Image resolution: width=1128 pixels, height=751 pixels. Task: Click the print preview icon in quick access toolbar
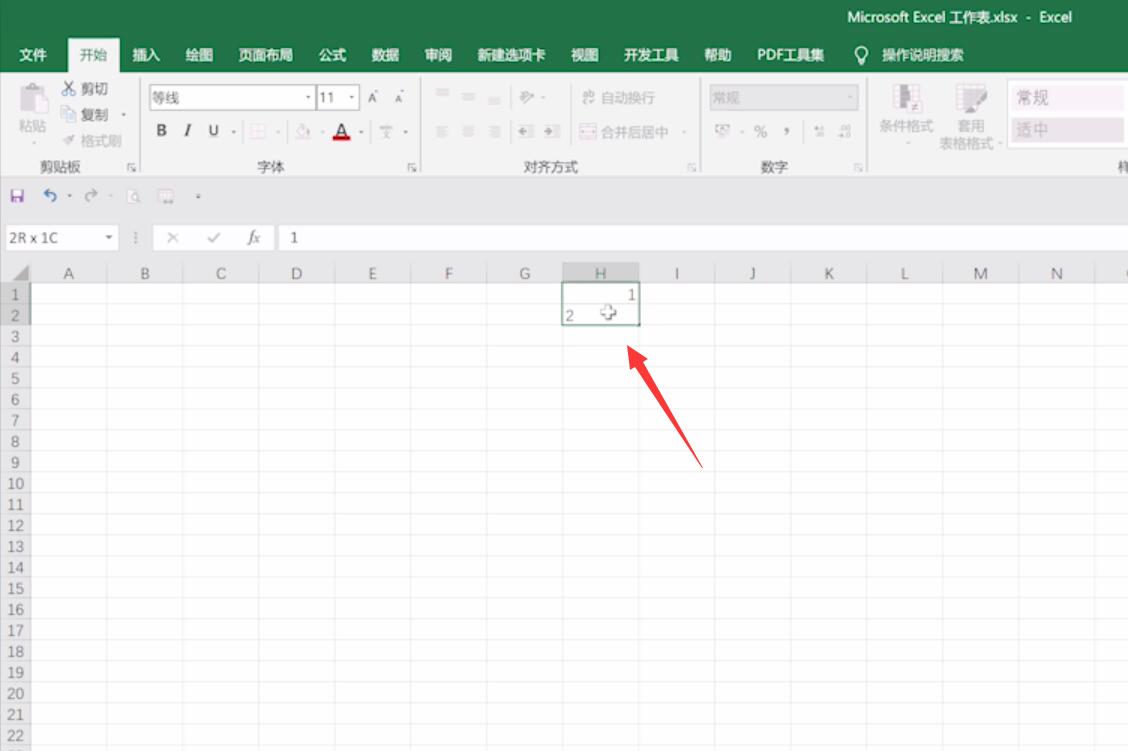click(133, 196)
